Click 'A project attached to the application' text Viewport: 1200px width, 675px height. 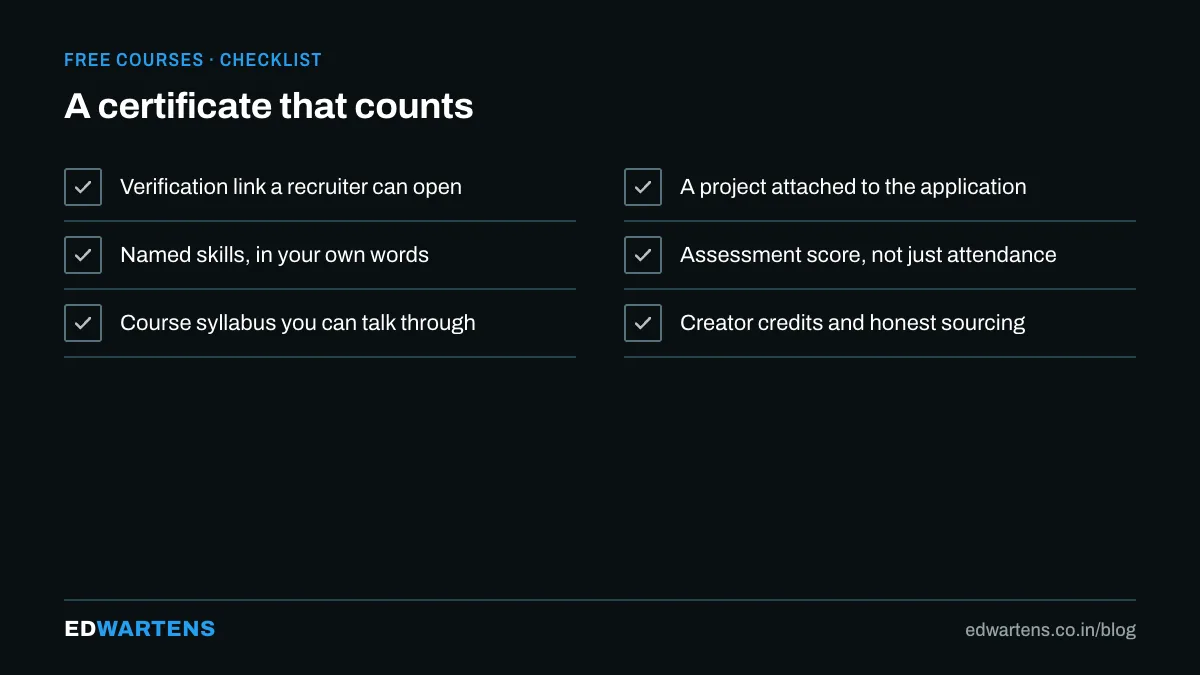853,187
